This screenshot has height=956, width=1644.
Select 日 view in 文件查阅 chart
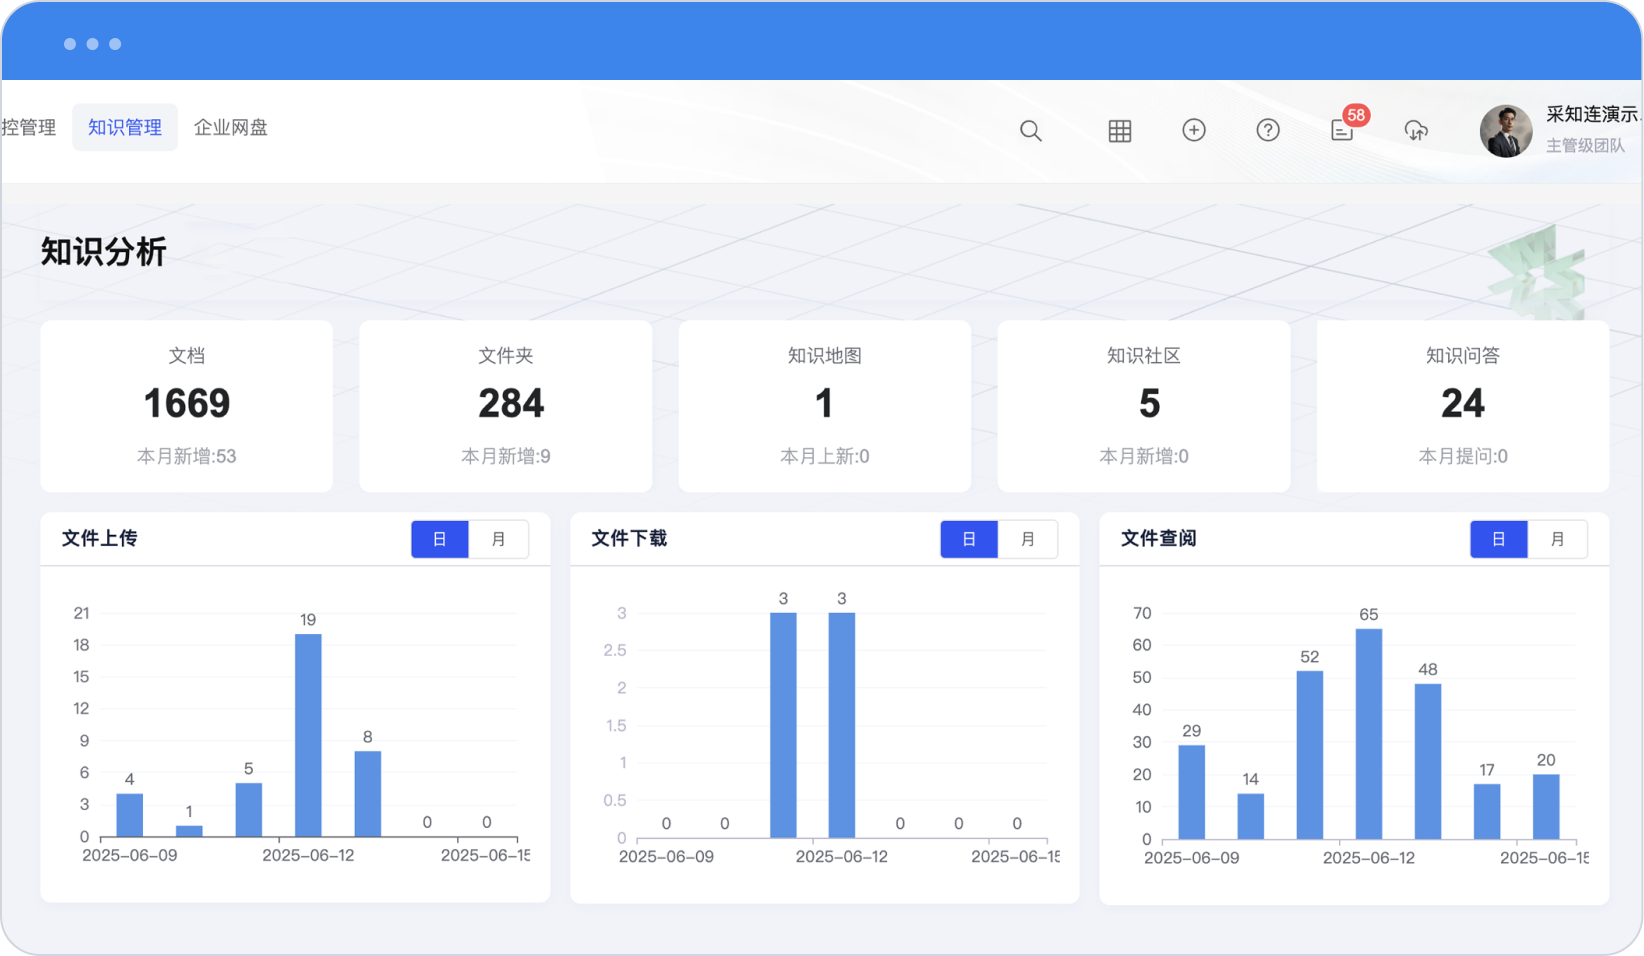click(x=1498, y=540)
